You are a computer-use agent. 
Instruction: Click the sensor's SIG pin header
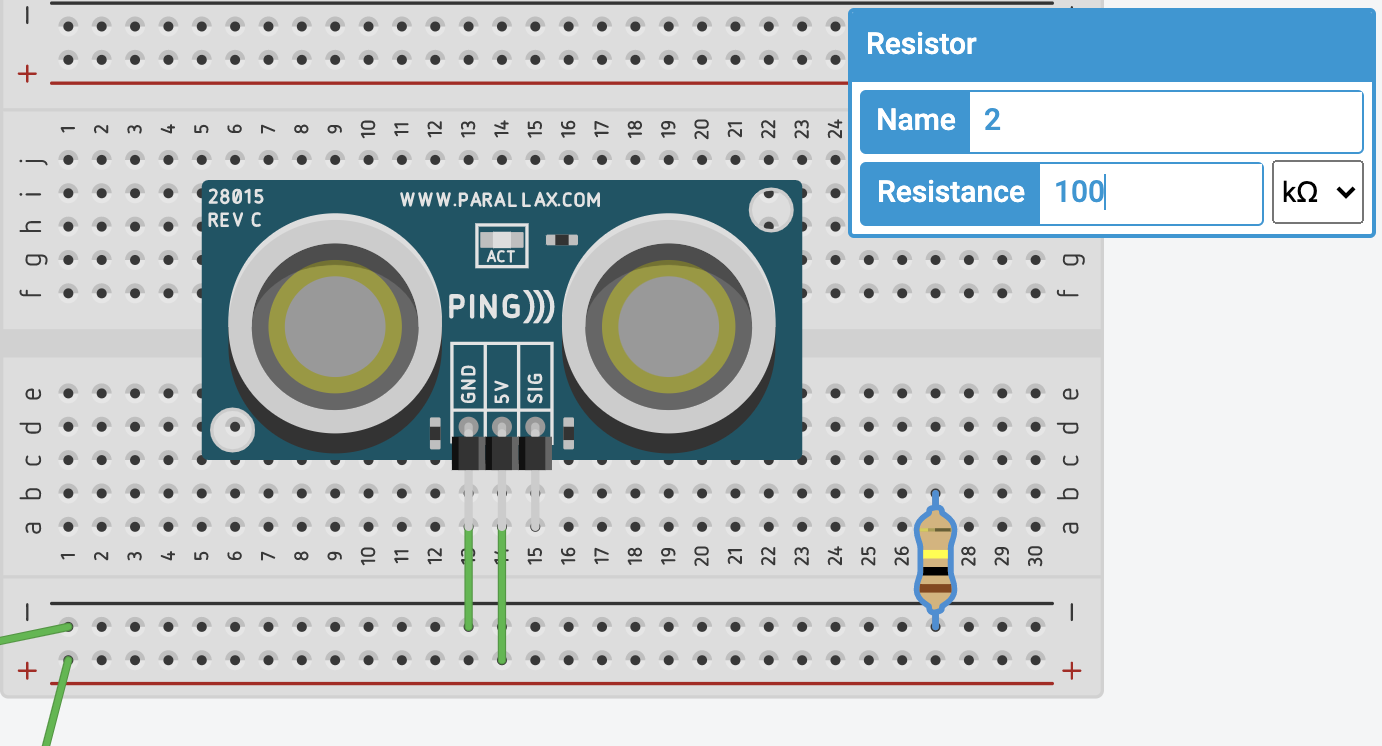pos(535,453)
